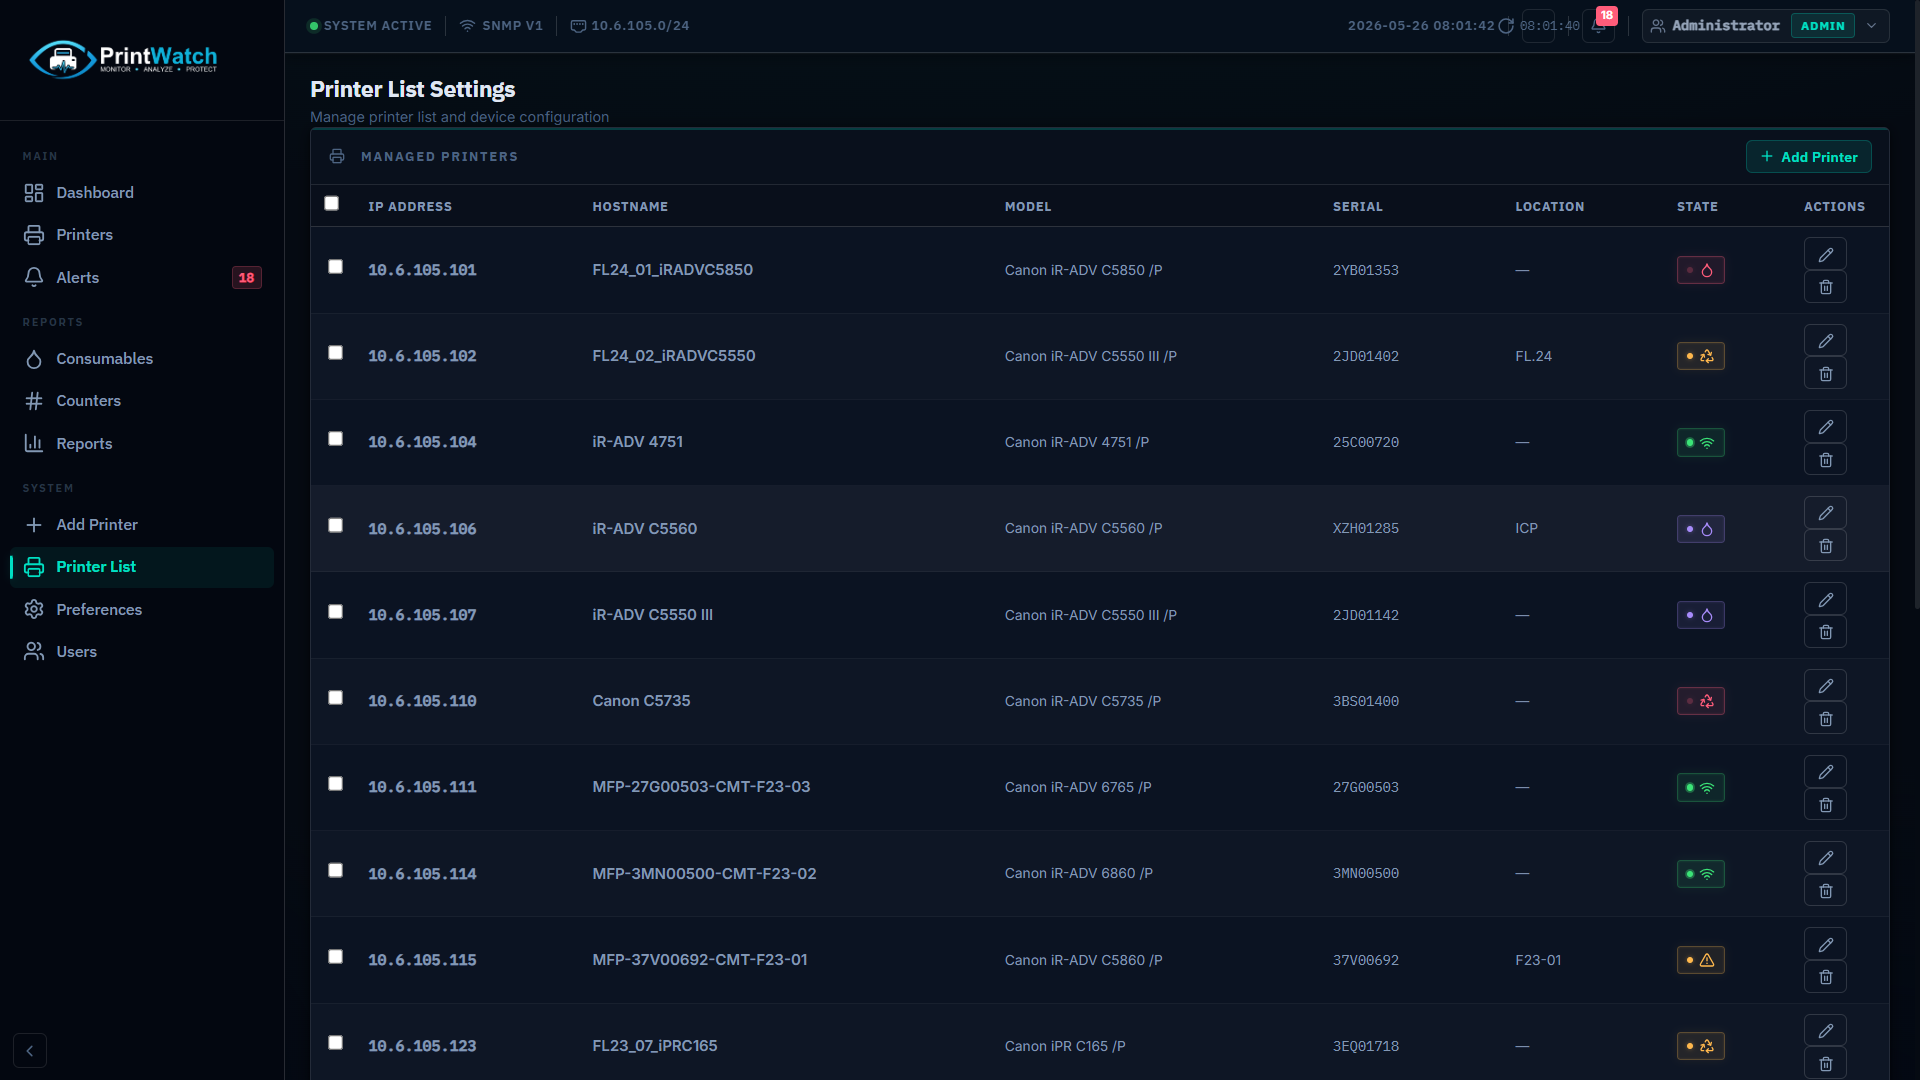Click the refresh icon in top bar
1920x1080 pixels.
[x=1506, y=26]
